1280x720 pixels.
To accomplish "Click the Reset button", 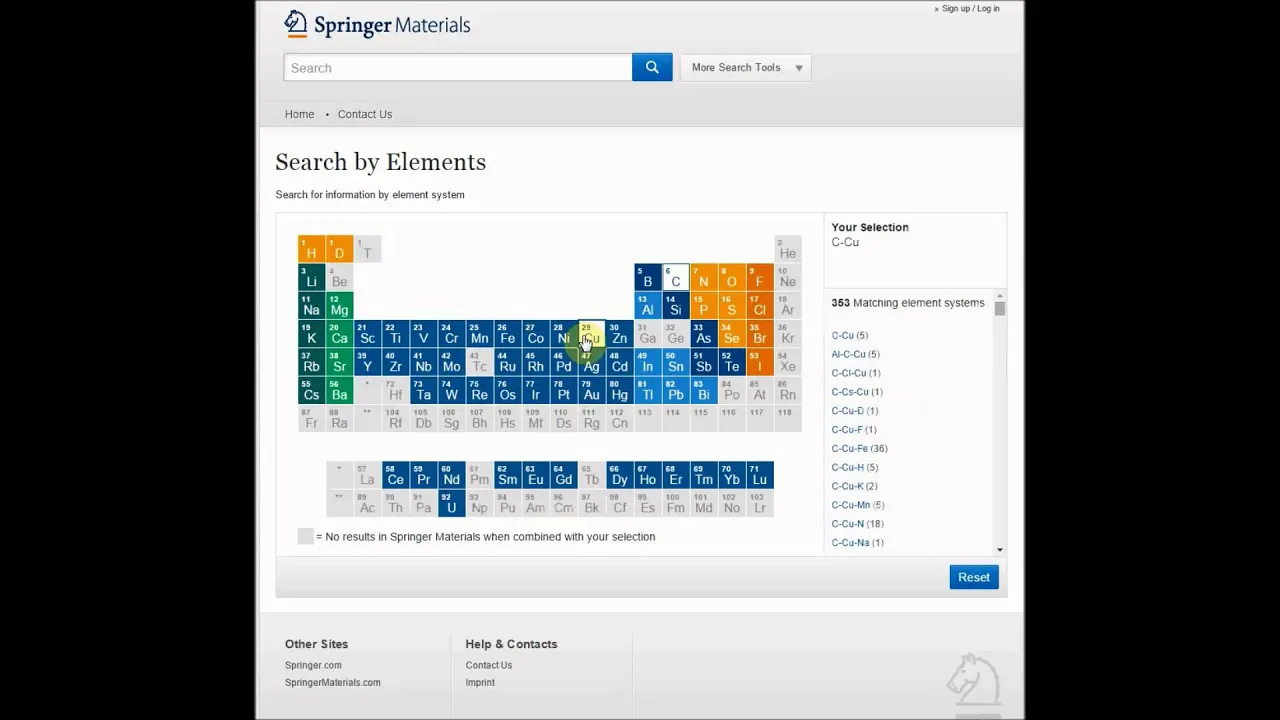I will pos(973,577).
